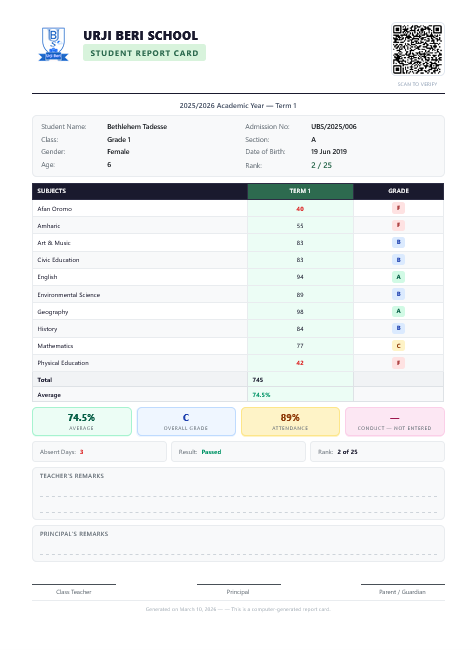Image resolution: width=476 pixels, height=651 pixels.
Task: Click the F grade badge for Amharic
Action: tap(398, 225)
